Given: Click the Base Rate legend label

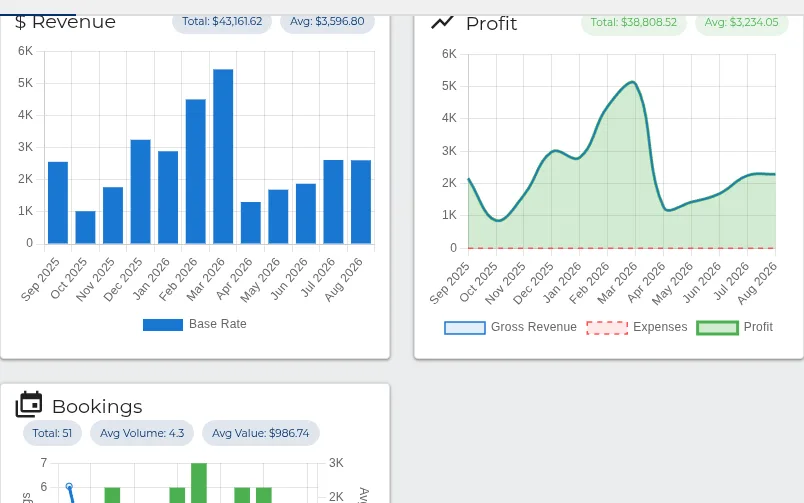Looking at the screenshot, I should coord(217,324).
